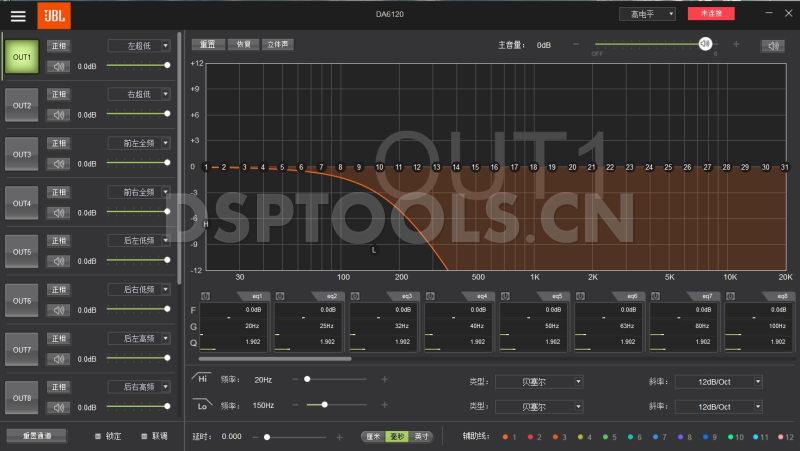Enable the 锁定 lock checkbox

click(x=98, y=436)
